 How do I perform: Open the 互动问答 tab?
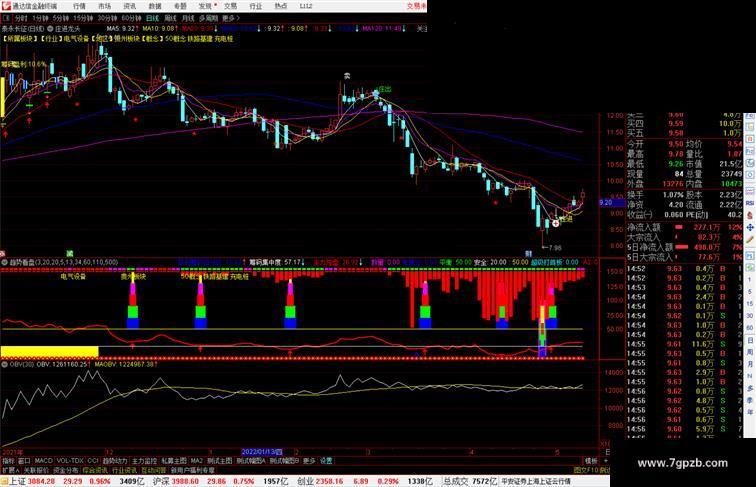point(153,470)
